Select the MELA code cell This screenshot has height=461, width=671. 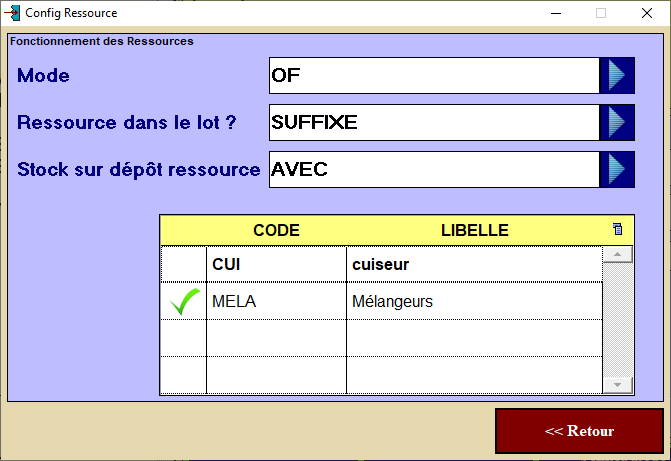276,301
